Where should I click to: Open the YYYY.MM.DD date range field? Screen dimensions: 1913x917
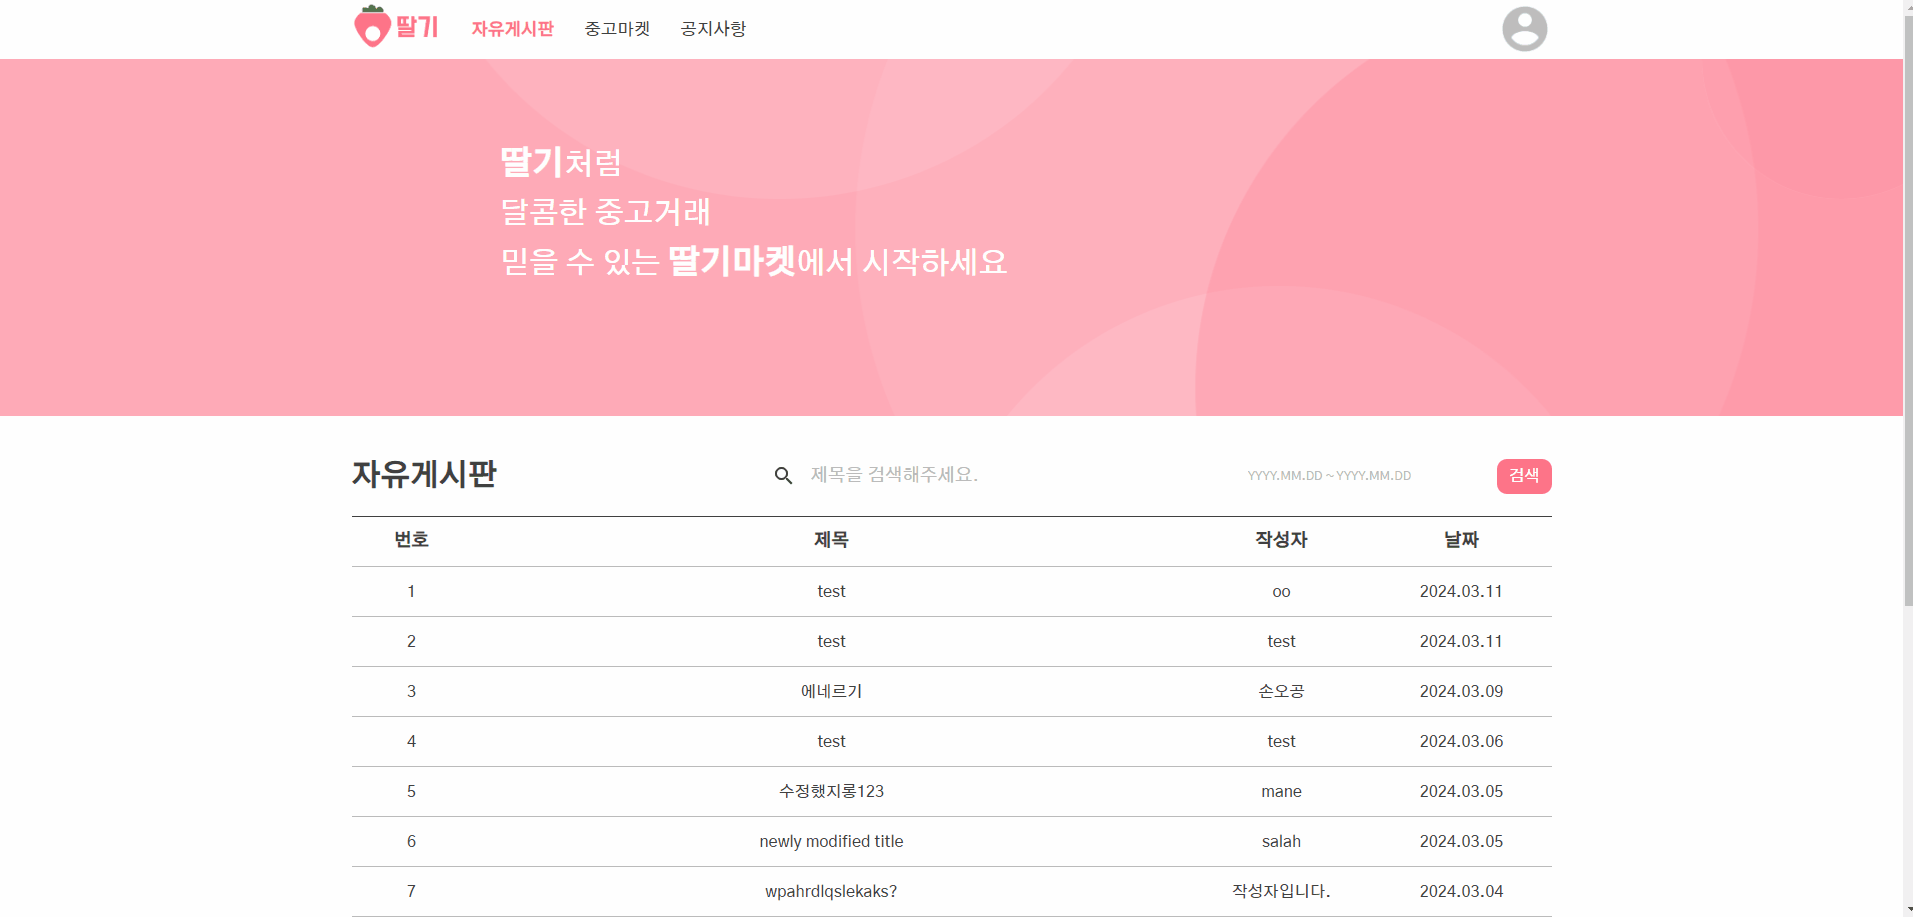(x=1329, y=476)
